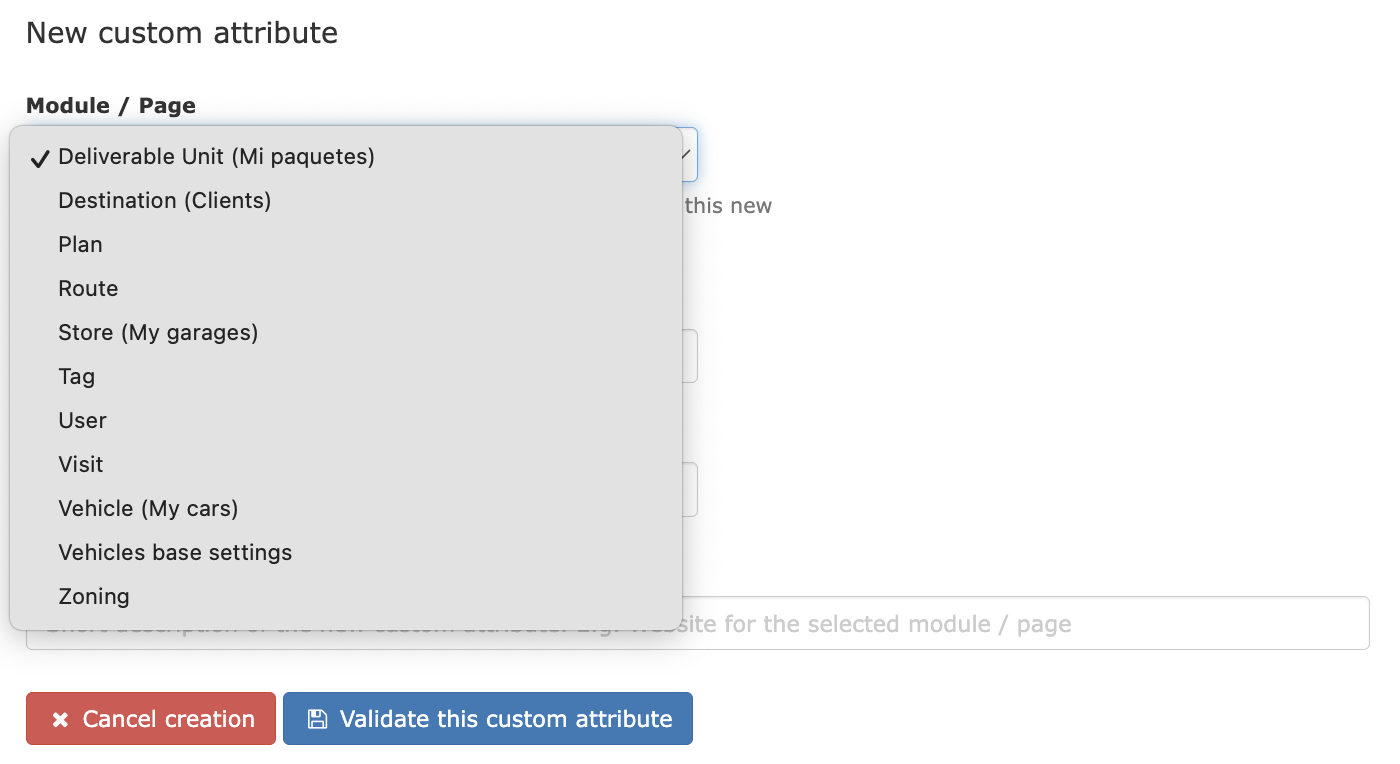
Task: Pick Vehicle (My cars) option
Action: [x=148, y=509]
